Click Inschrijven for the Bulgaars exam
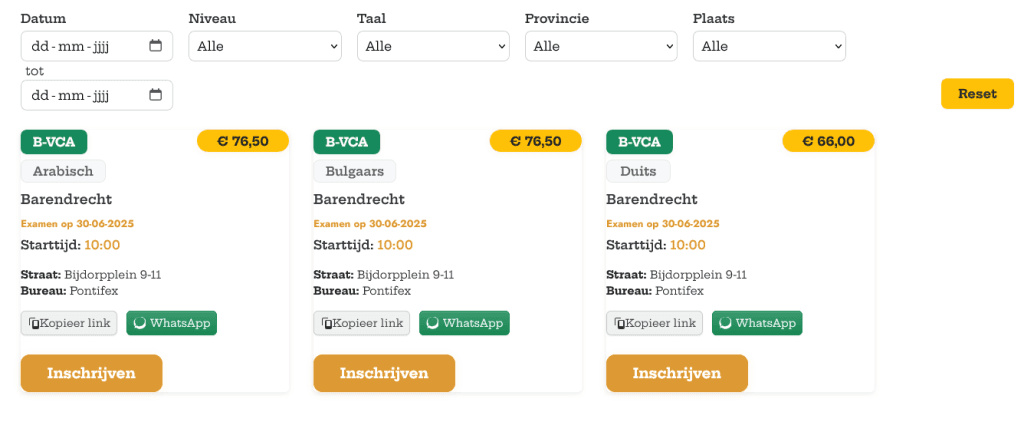This screenshot has width=1024, height=422. [x=384, y=373]
